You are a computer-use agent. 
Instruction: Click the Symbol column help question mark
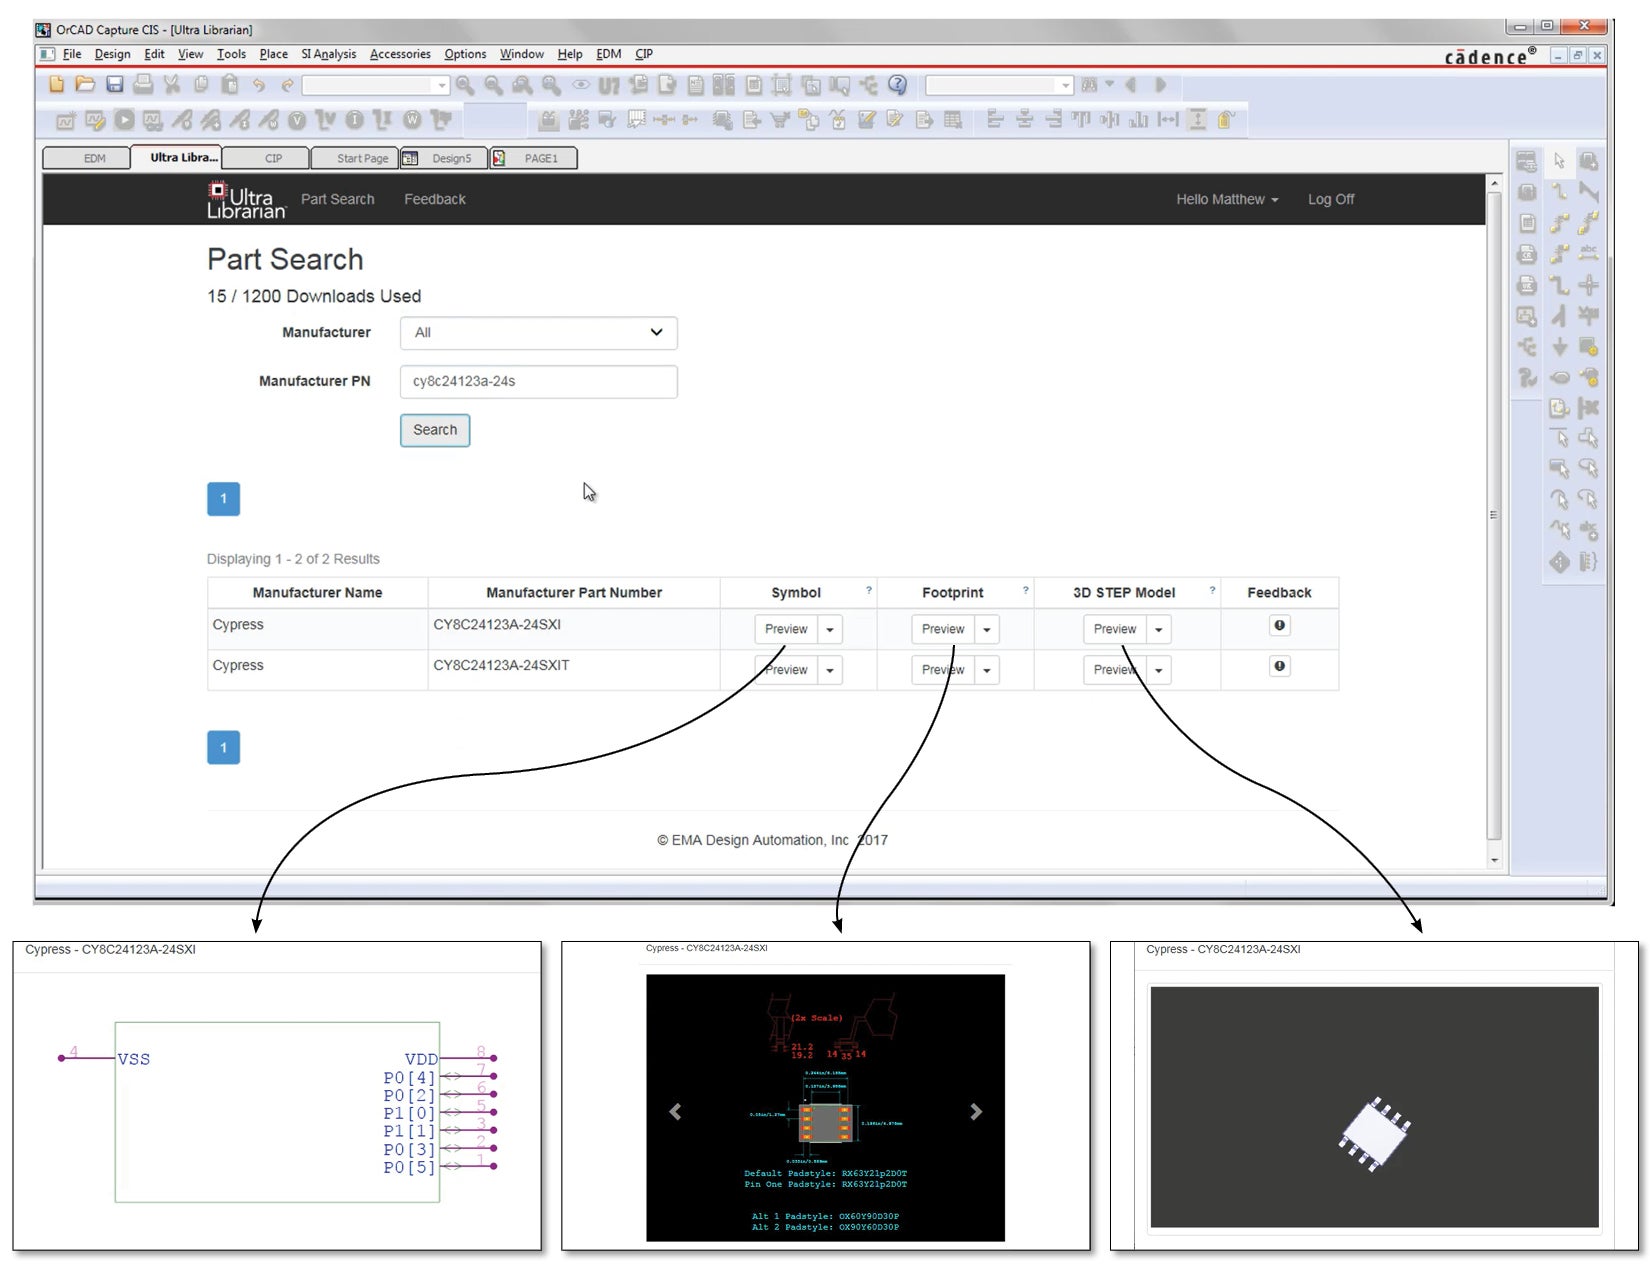(x=869, y=590)
